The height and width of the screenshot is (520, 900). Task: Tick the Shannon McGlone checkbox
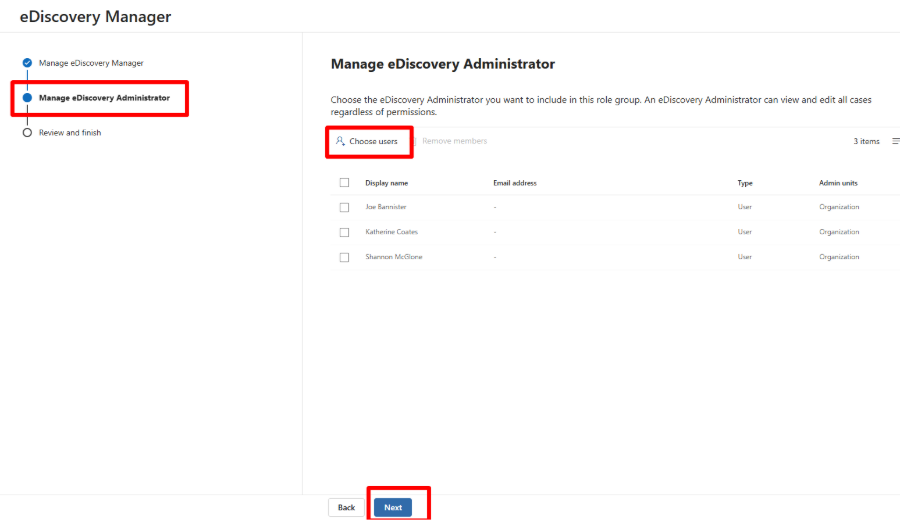[x=344, y=257]
